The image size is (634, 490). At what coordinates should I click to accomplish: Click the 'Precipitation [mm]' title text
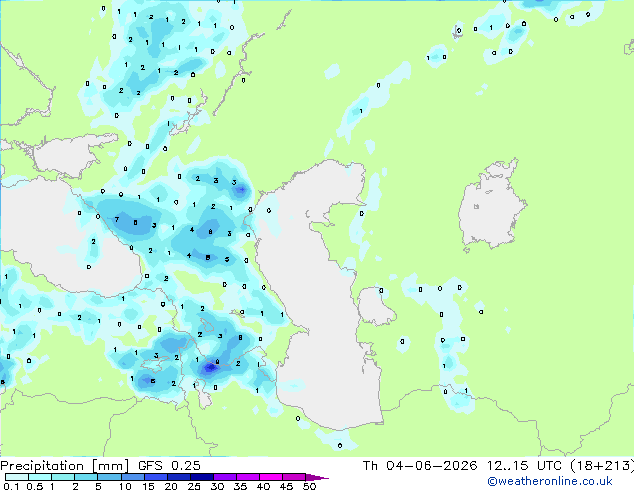65,466
